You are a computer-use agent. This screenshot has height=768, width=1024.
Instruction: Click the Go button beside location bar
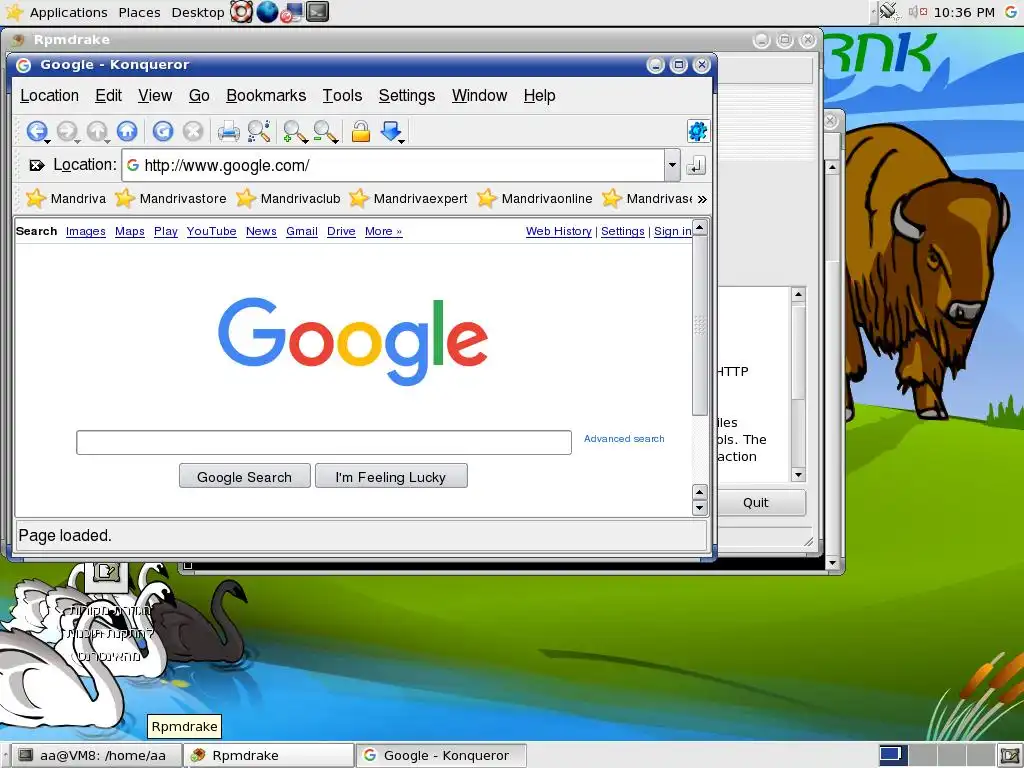(696, 165)
